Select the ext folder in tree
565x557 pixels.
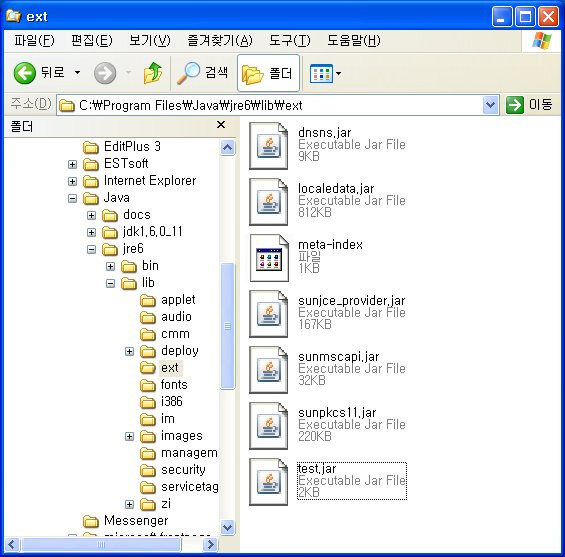pos(161,368)
